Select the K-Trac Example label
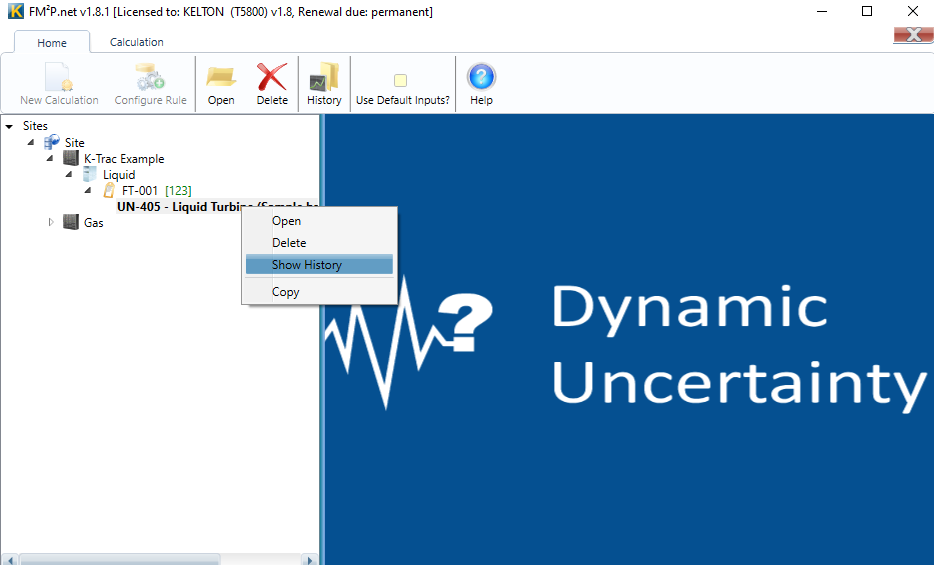The height and width of the screenshot is (565, 934). (x=124, y=159)
